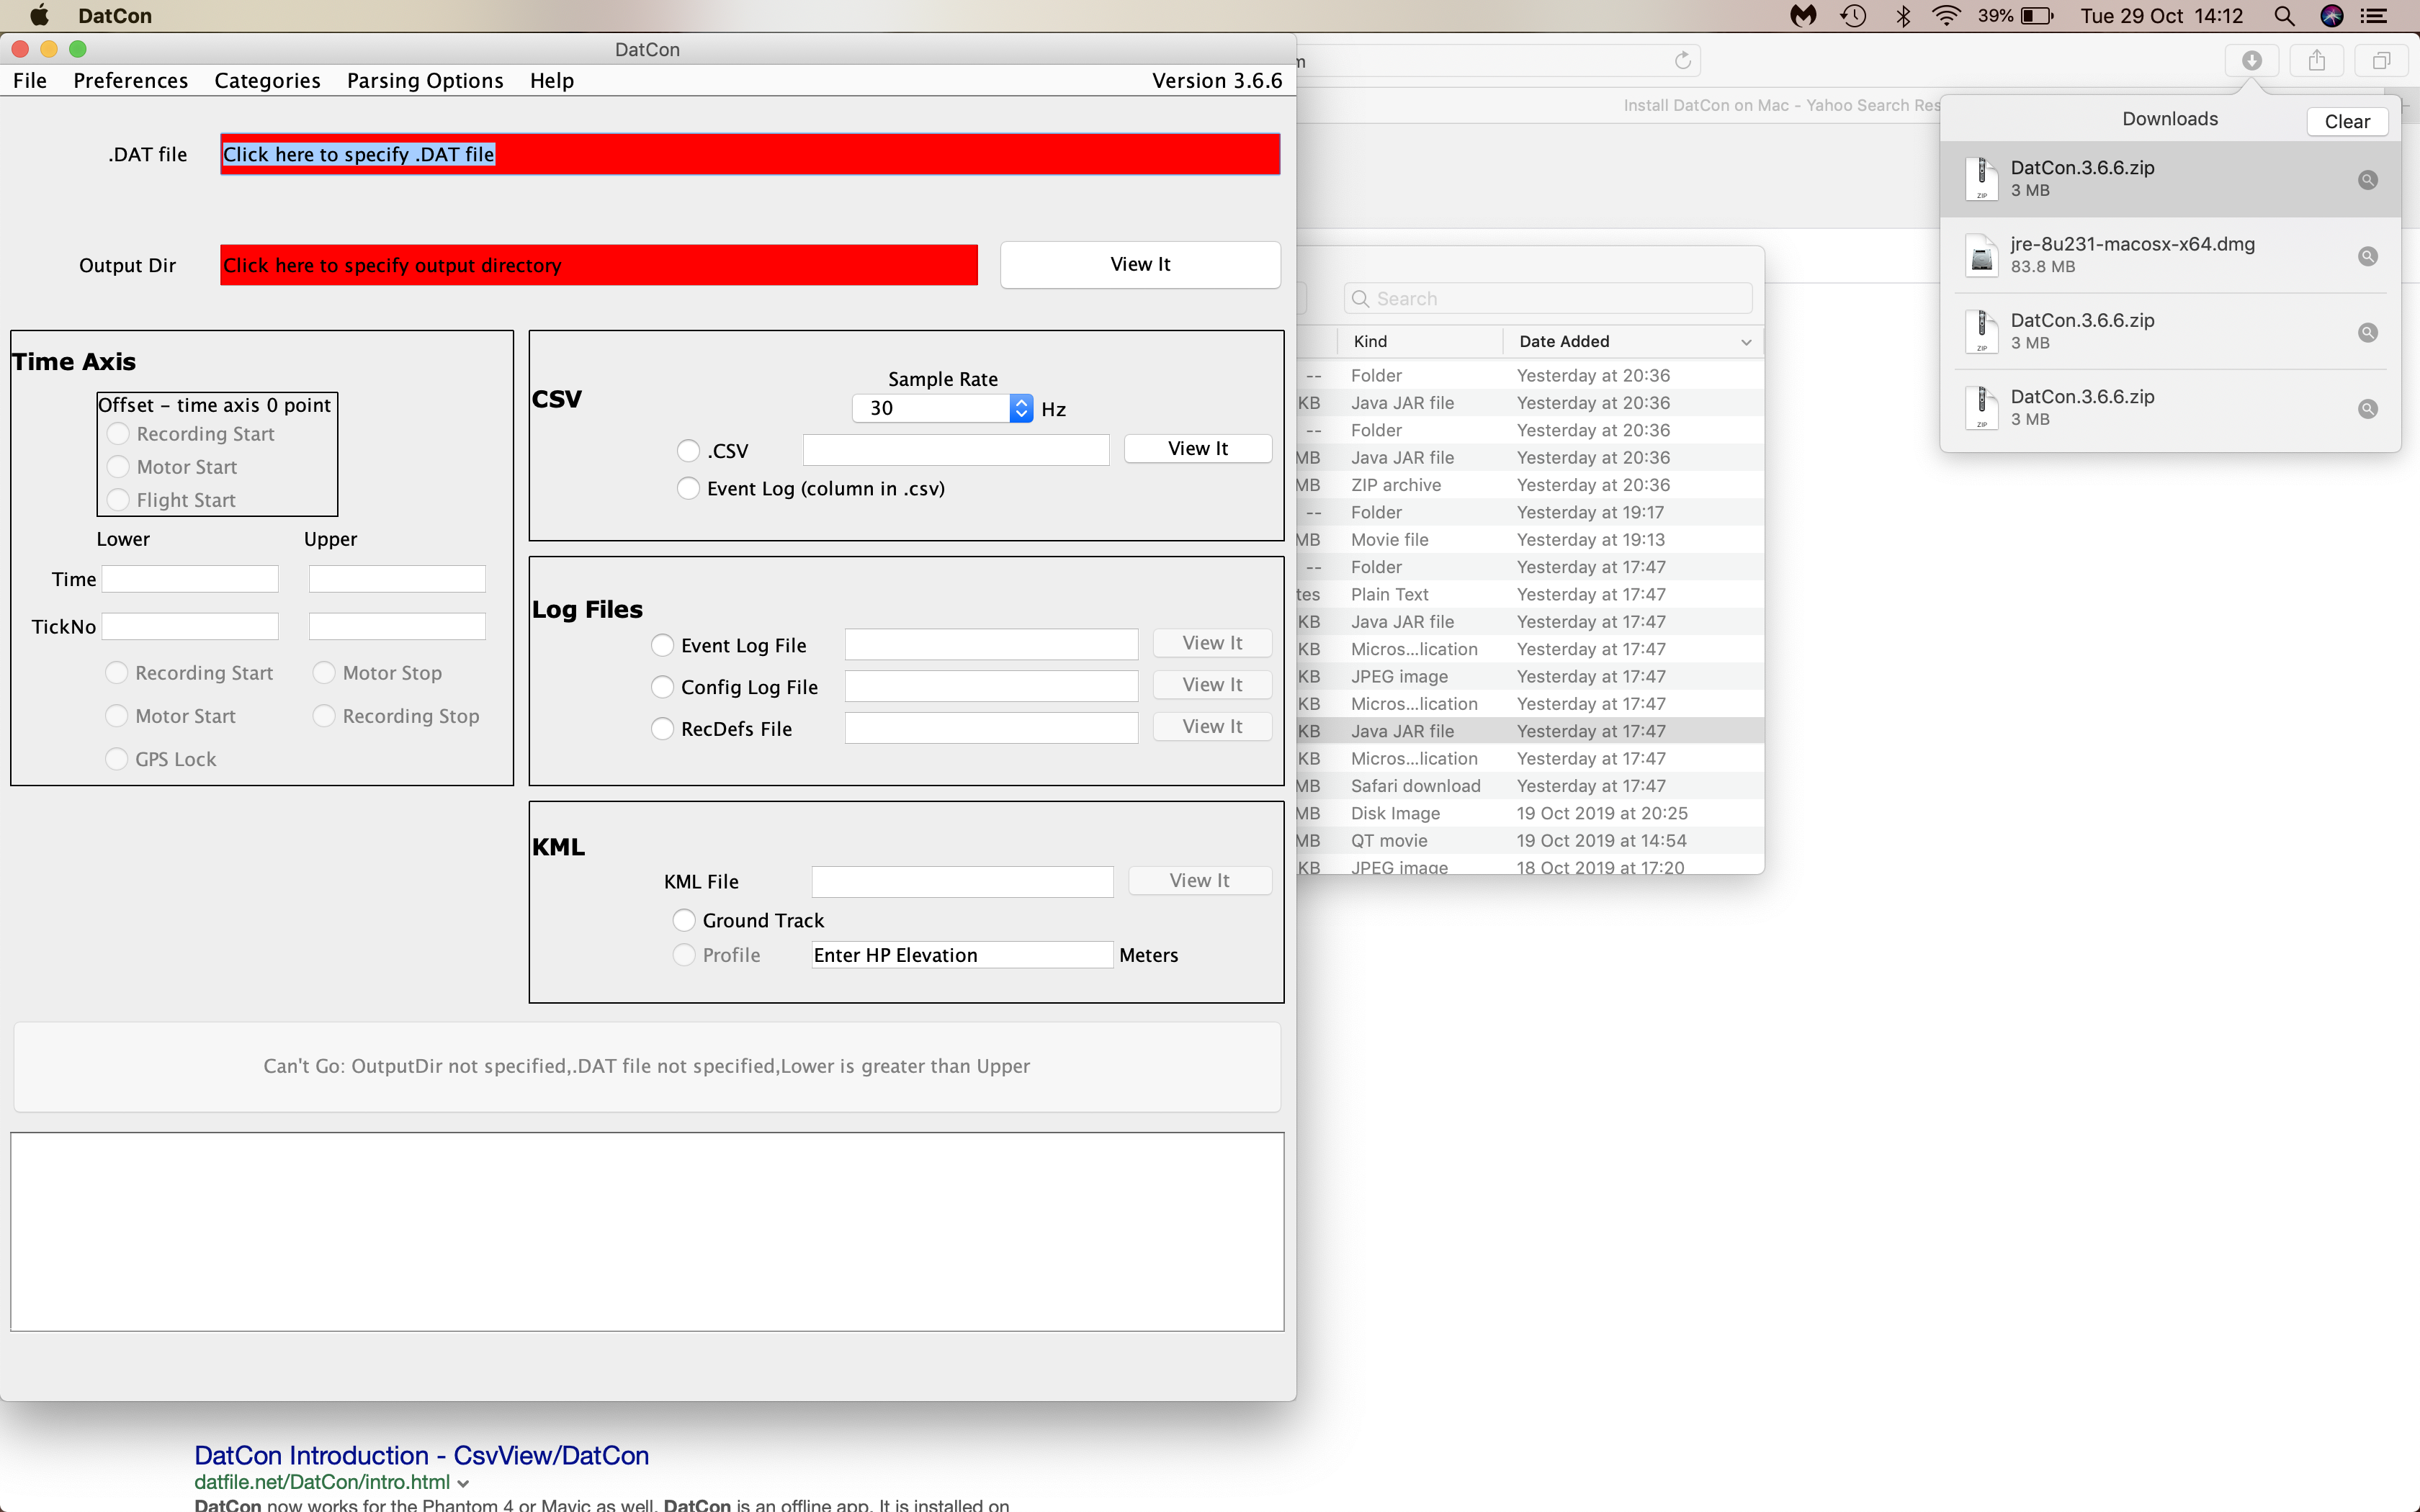Click View It for Event Log File
2420x1512 pixels.
tap(1212, 643)
